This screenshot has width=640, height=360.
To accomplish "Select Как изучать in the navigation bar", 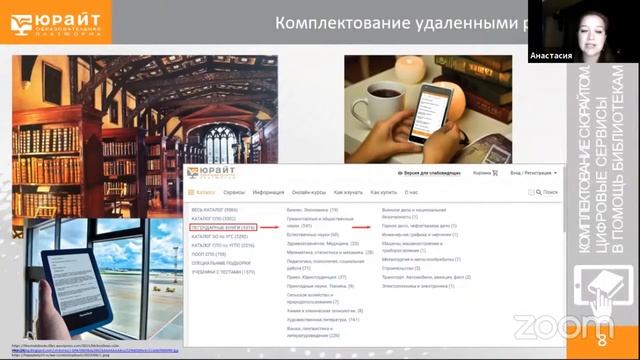I will tap(348, 192).
